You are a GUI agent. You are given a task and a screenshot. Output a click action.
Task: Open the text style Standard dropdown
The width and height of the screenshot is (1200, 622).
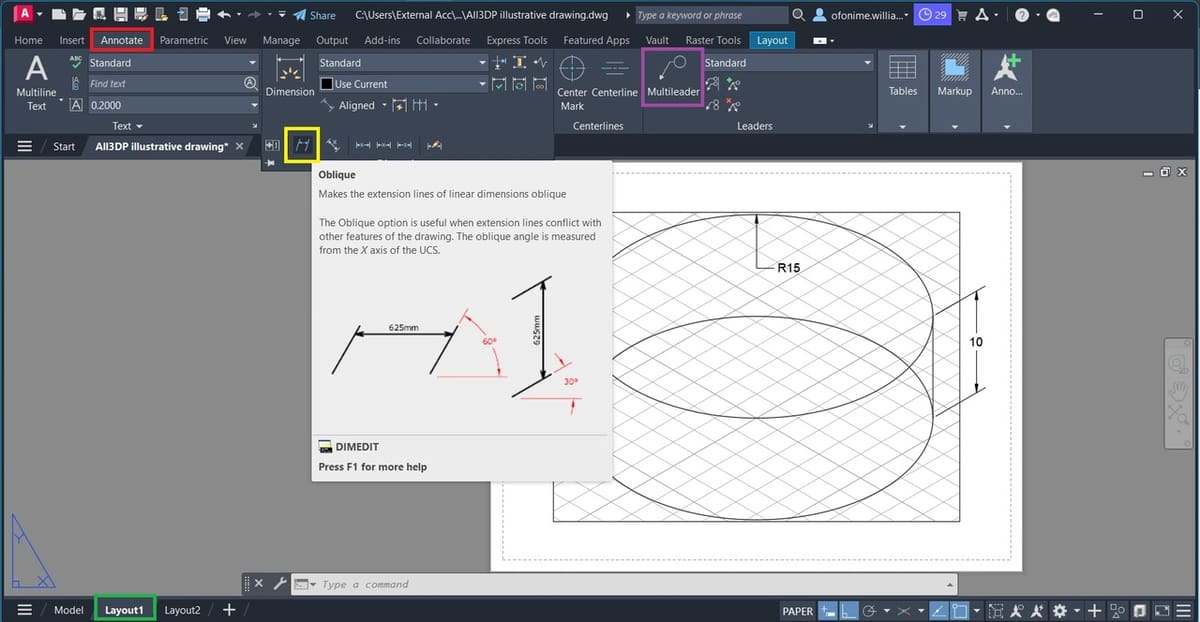coord(173,62)
